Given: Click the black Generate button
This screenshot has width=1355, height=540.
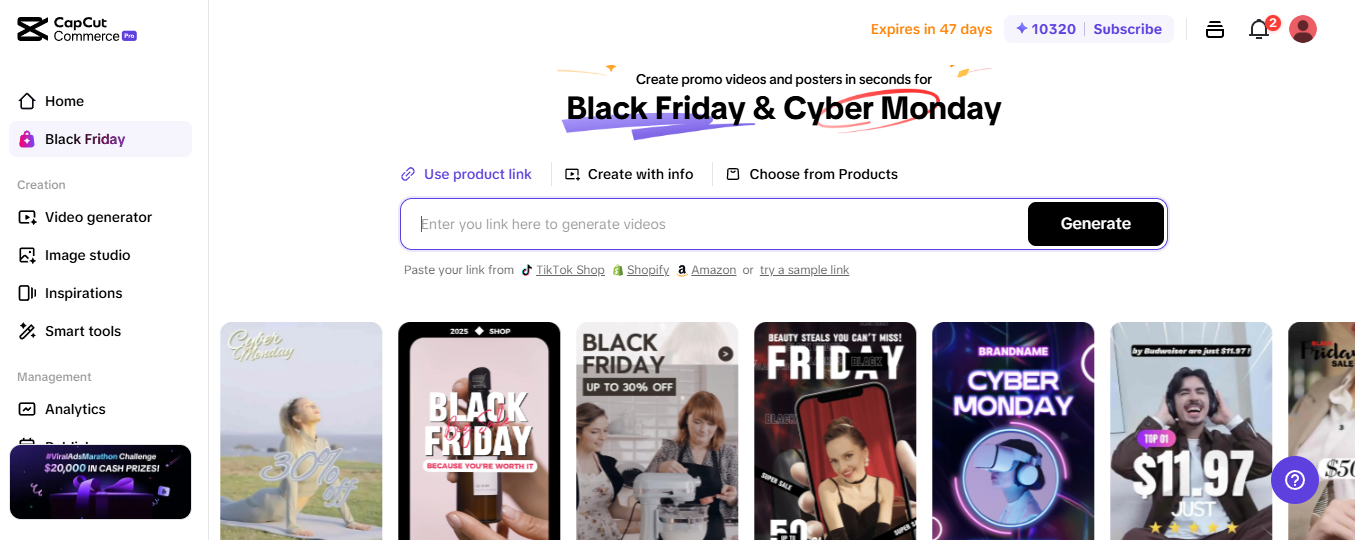Looking at the screenshot, I should [1096, 224].
